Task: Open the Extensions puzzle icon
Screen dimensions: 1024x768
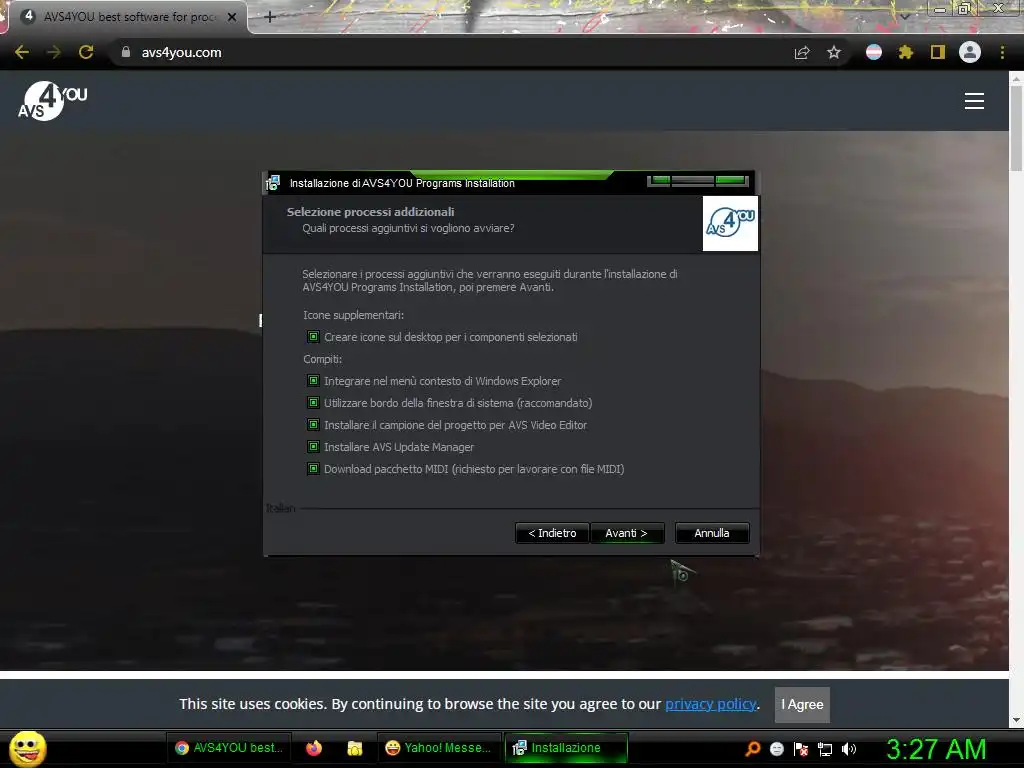Action: (906, 52)
